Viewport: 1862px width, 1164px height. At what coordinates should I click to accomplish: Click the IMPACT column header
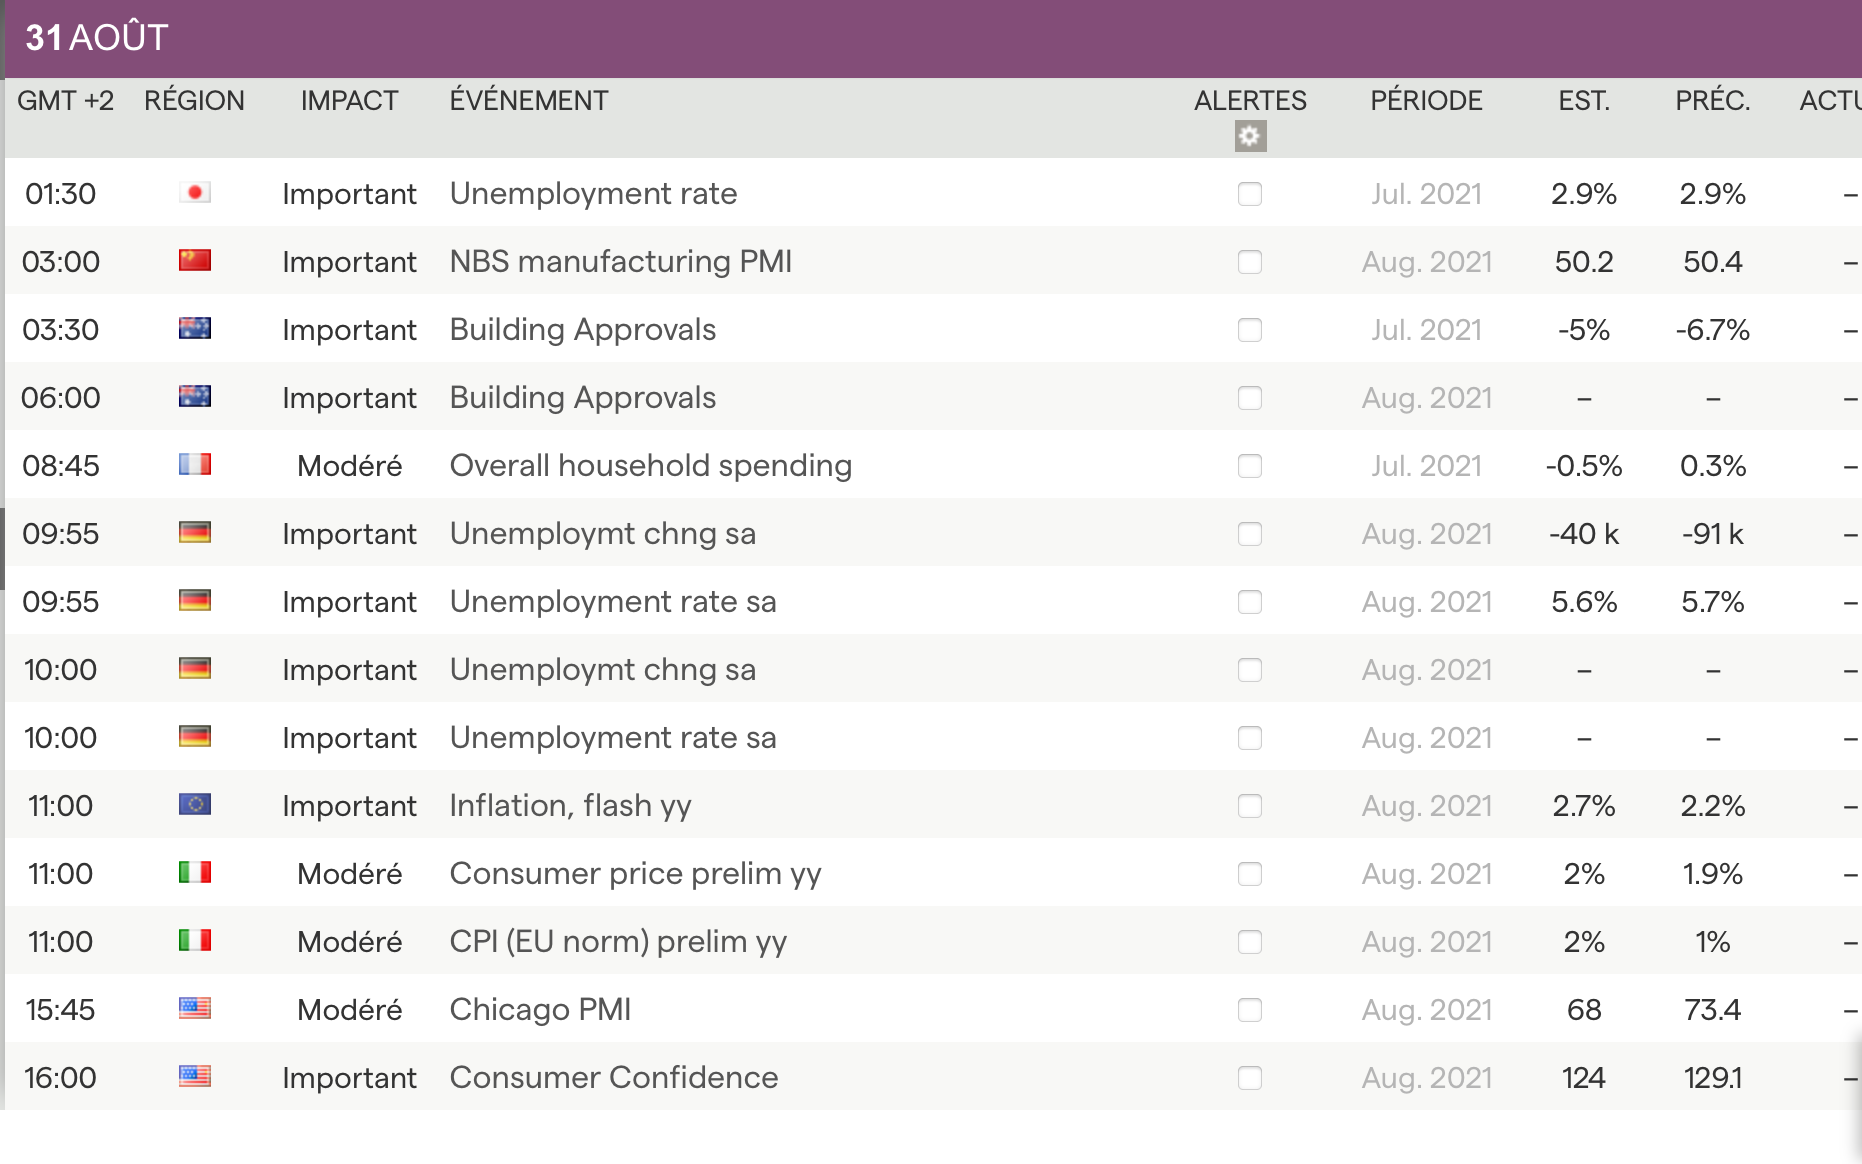click(x=349, y=101)
